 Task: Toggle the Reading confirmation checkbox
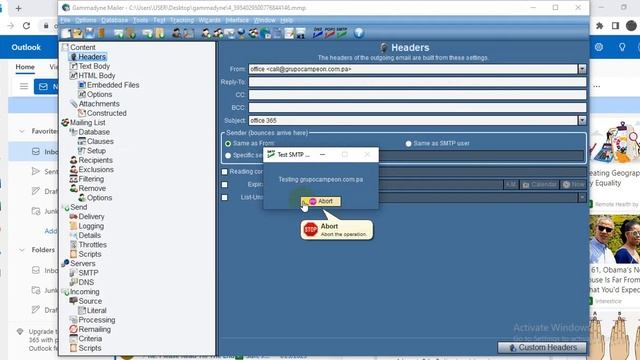click(224, 172)
